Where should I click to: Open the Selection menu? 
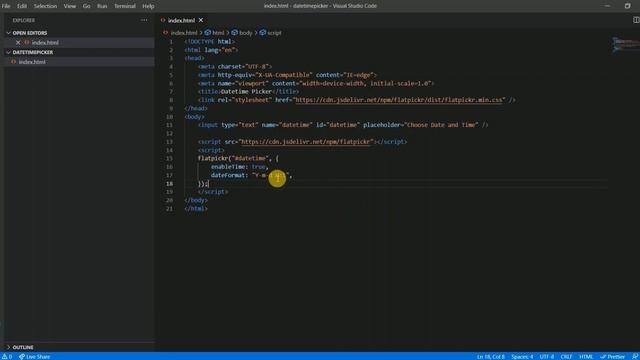[x=45, y=6]
